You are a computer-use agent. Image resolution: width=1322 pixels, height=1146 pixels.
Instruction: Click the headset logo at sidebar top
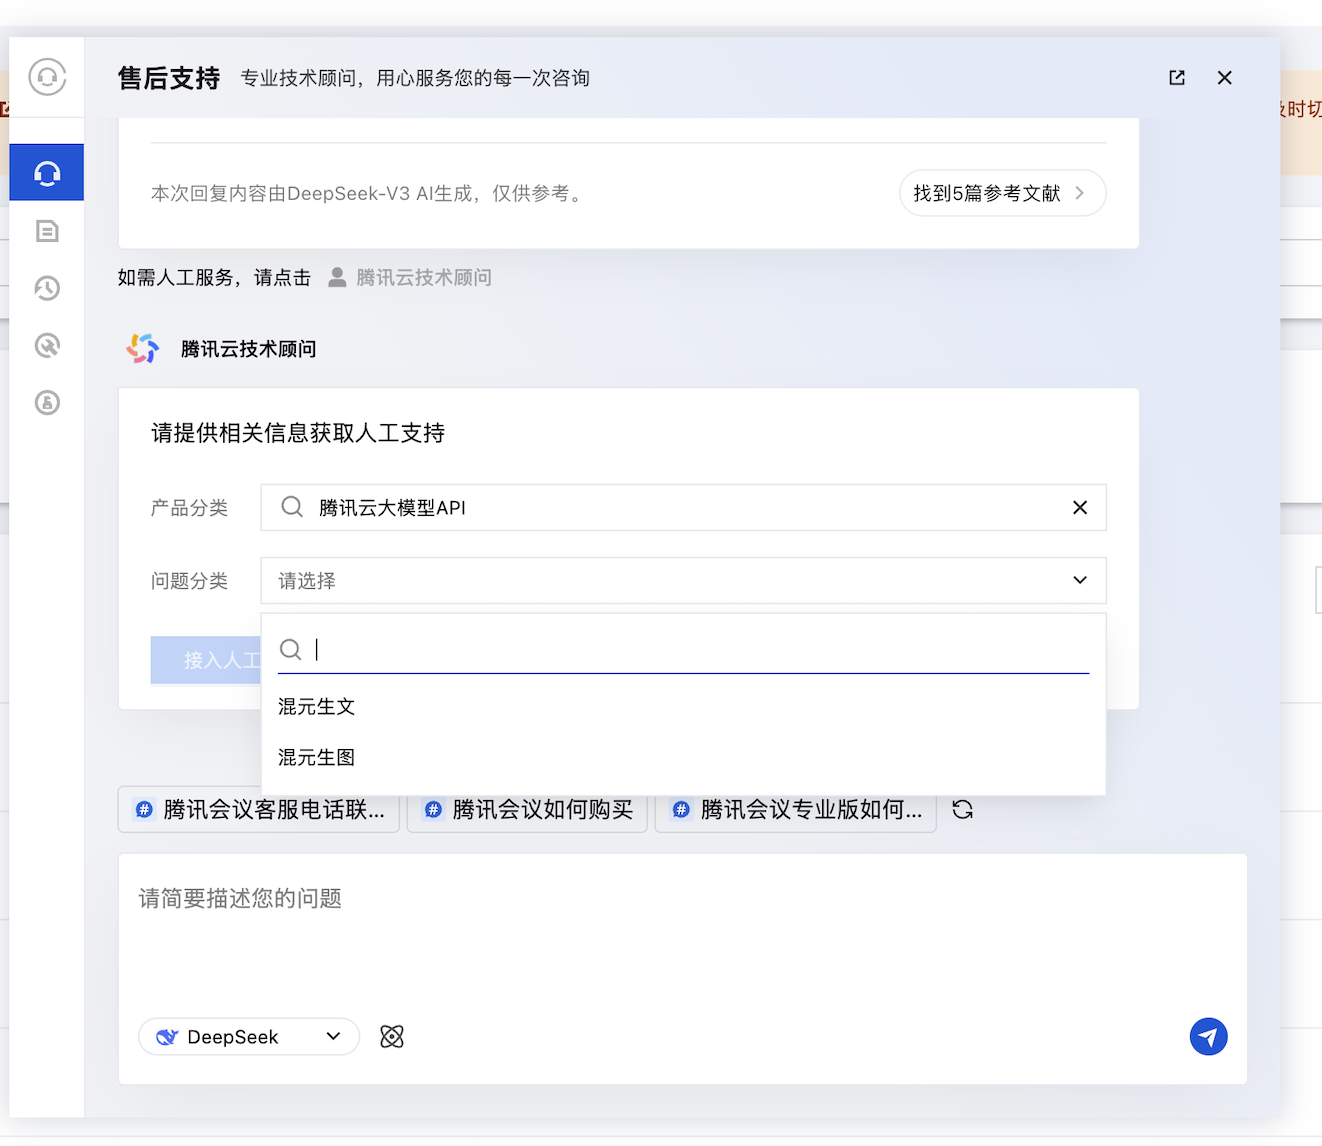click(x=47, y=77)
